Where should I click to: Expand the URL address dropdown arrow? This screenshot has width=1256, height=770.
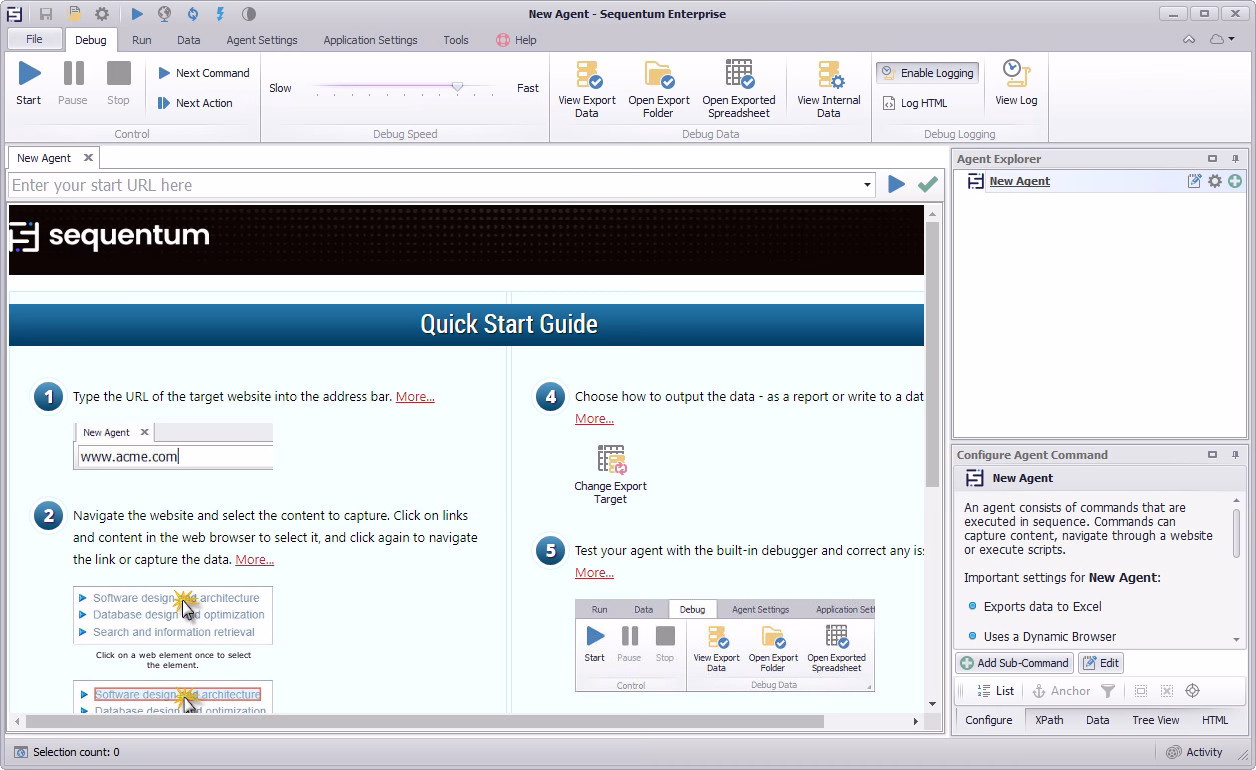tap(867, 185)
